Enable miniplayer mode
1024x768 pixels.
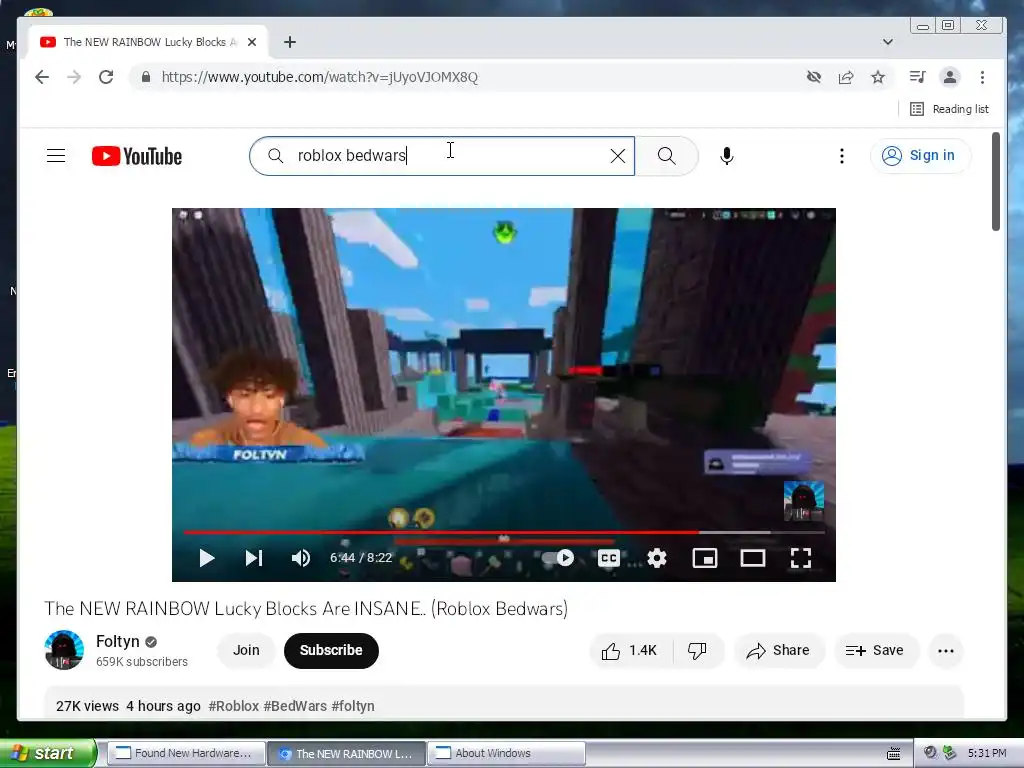click(705, 558)
